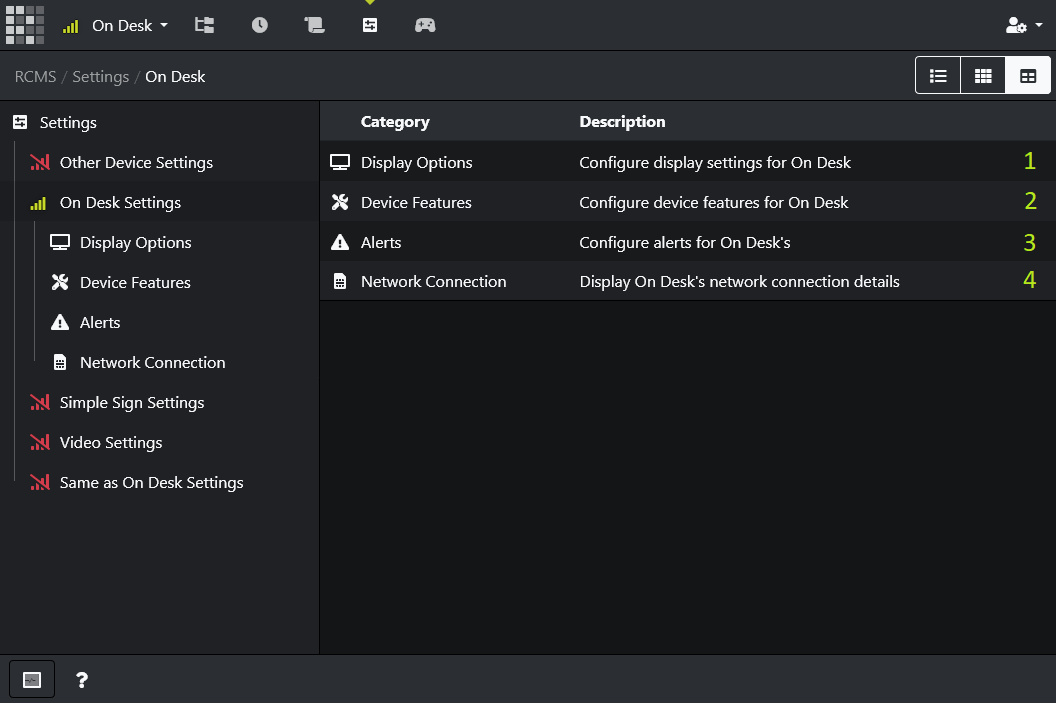Open Device Features in the Category column
Viewport: 1056px width, 703px height.
[416, 203]
